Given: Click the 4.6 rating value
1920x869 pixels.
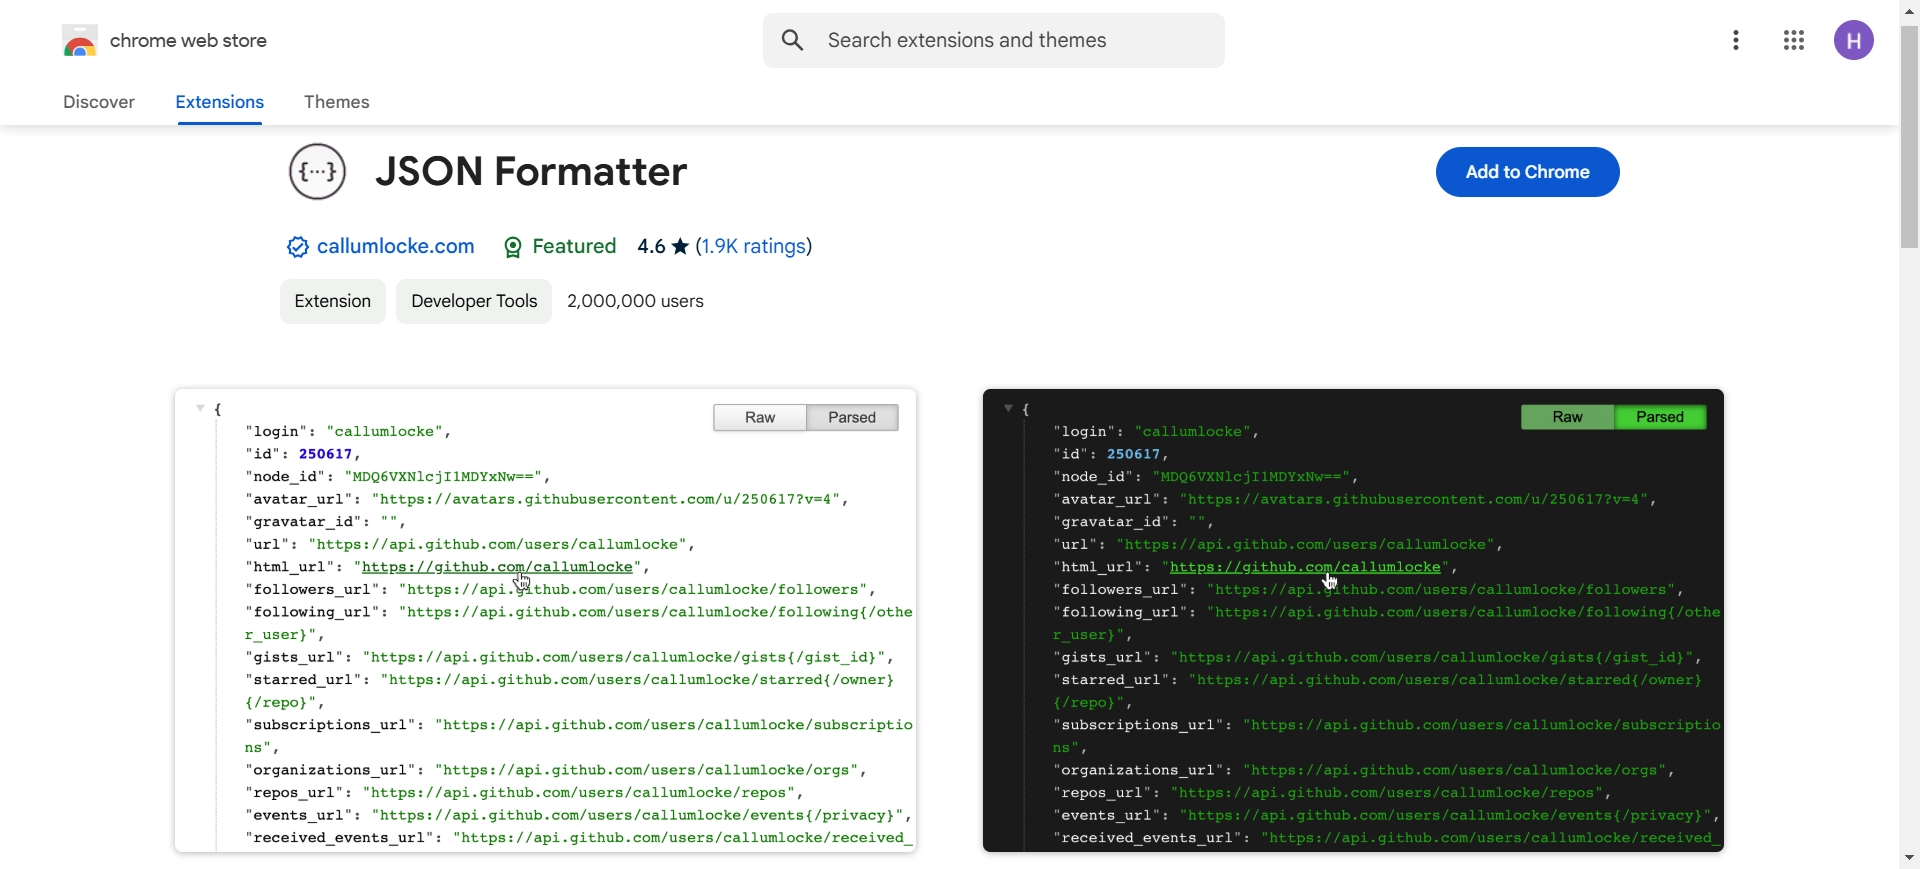Looking at the screenshot, I should [x=652, y=247].
